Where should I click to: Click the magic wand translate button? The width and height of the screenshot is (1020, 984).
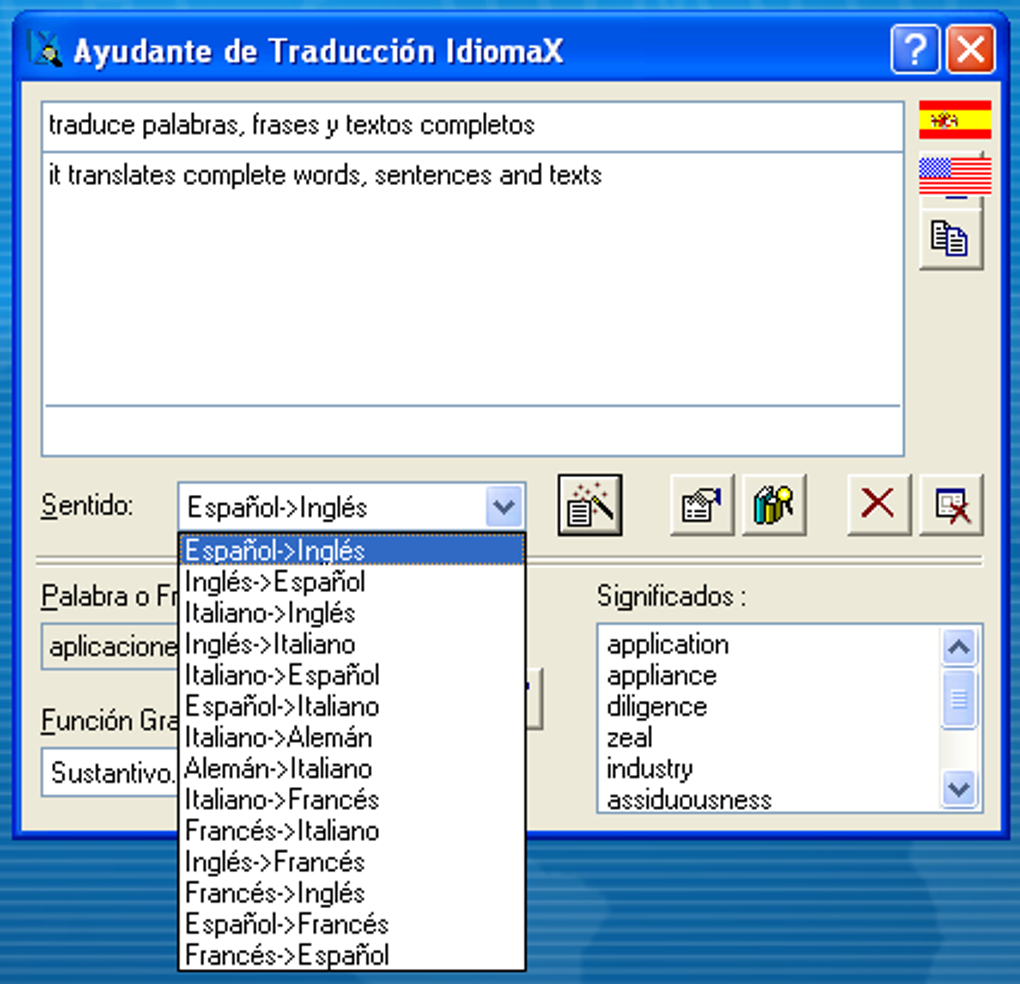(590, 505)
